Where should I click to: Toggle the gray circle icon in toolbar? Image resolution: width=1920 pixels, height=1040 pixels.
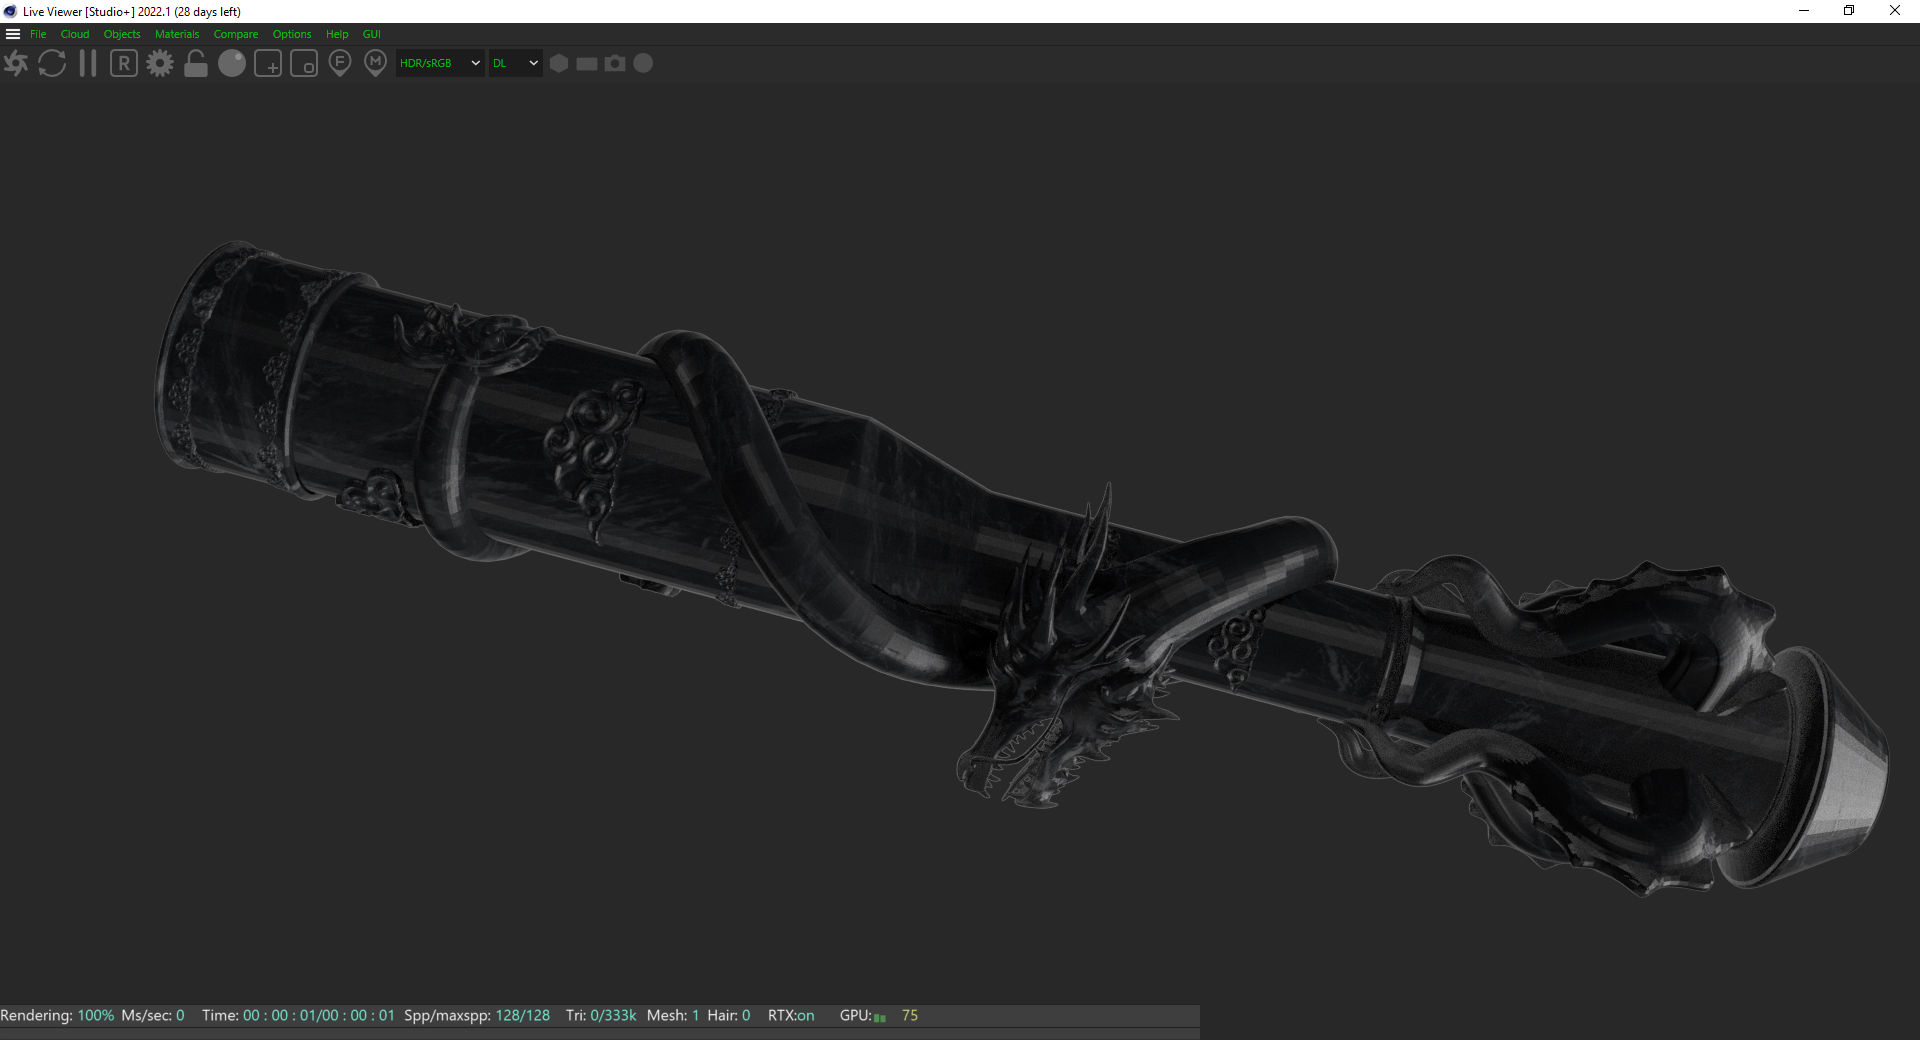click(x=644, y=64)
